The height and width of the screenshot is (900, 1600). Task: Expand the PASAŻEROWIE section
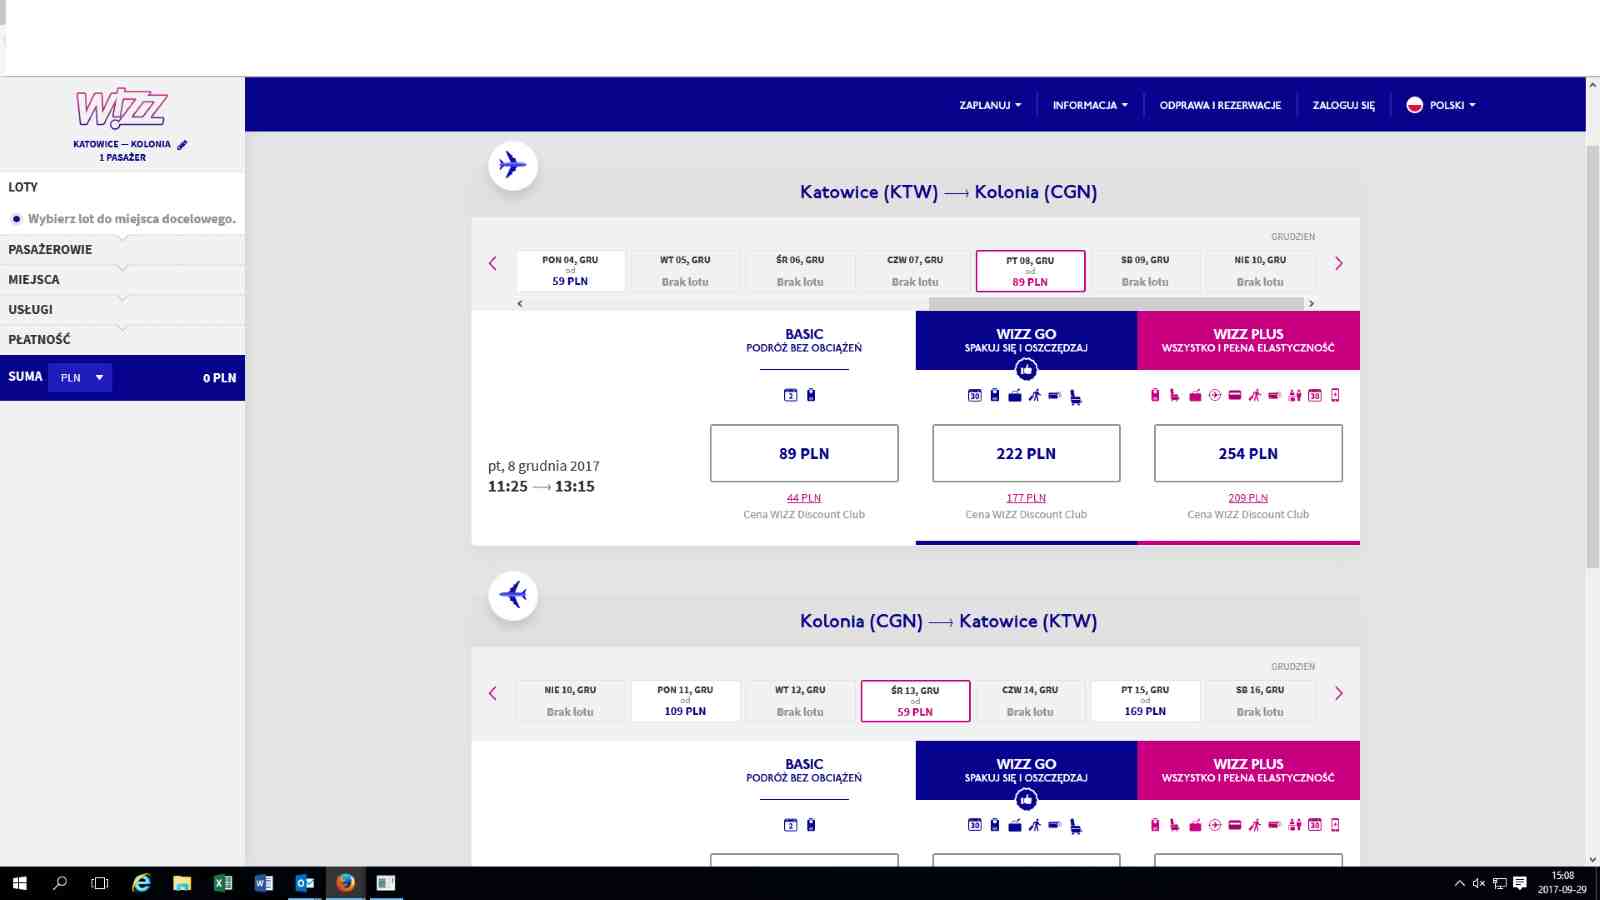[x=122, y=250]
